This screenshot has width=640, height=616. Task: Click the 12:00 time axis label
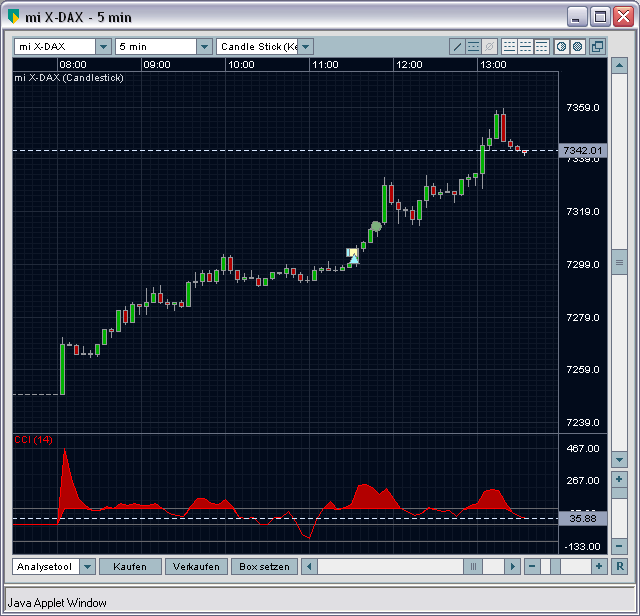pyautogui.click(x=409, y=64)
